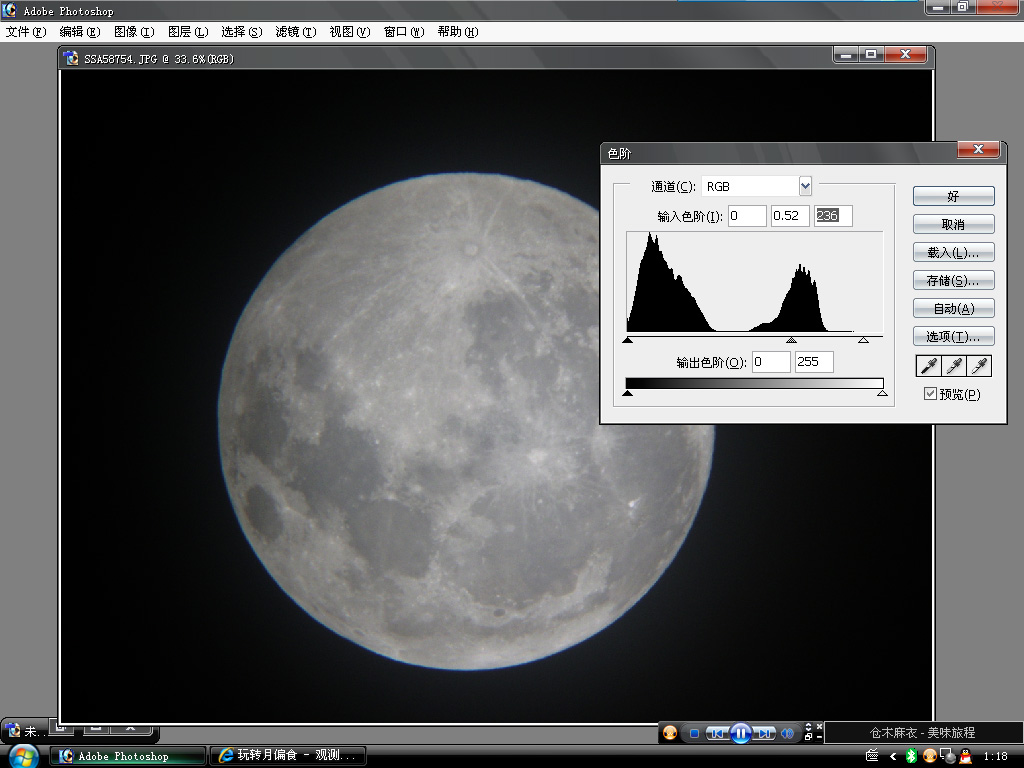Open the 编辑(E) menu
The width and height of the screenshot is (1024, 768).
tap(80, 32)
